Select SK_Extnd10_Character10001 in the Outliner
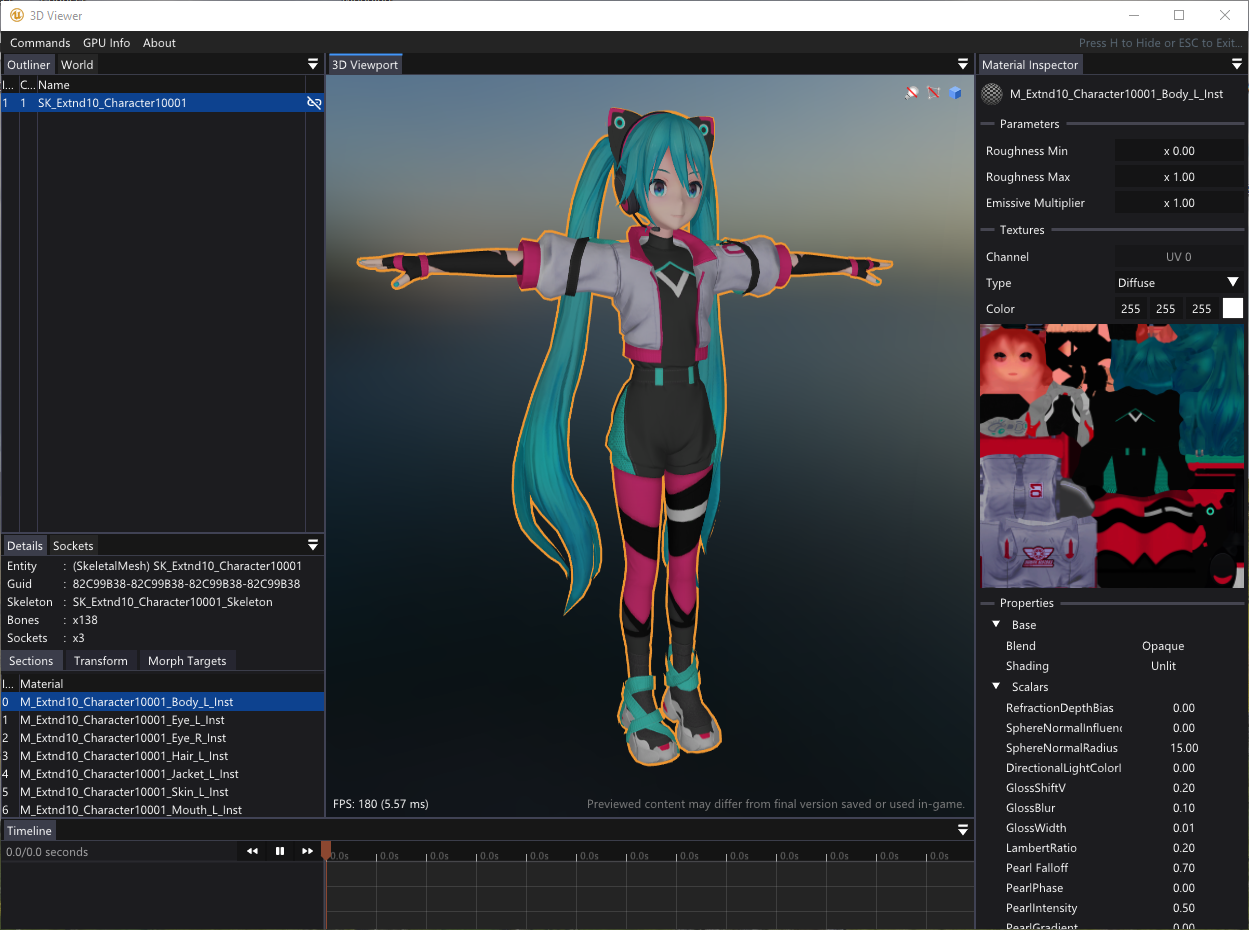This screenshot has width=1249, height=930. [x=163, y=103]
